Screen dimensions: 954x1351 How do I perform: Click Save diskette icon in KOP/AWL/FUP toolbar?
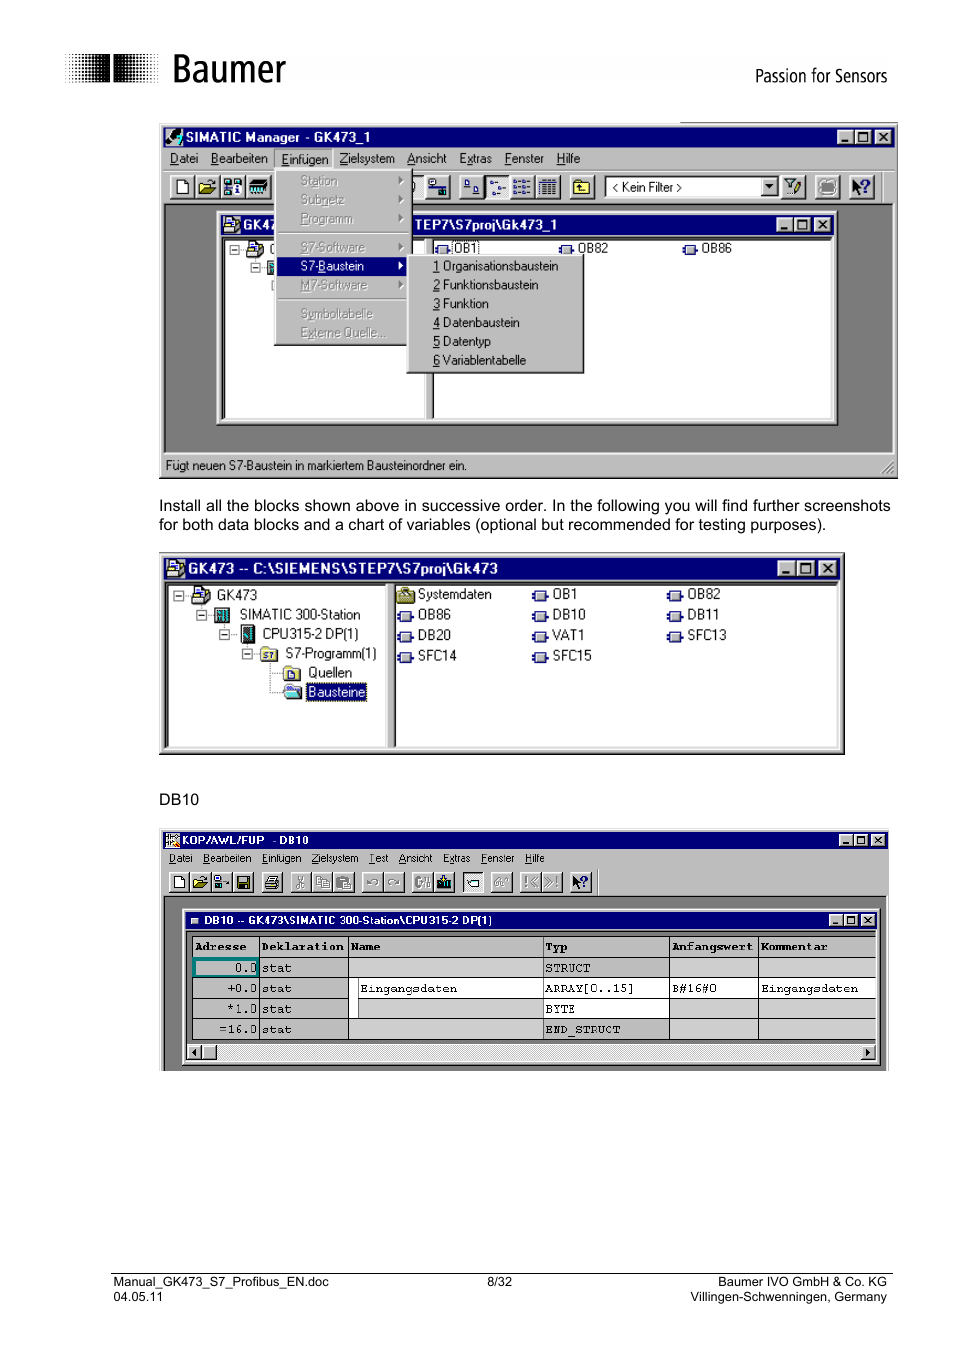pos(243,882)
